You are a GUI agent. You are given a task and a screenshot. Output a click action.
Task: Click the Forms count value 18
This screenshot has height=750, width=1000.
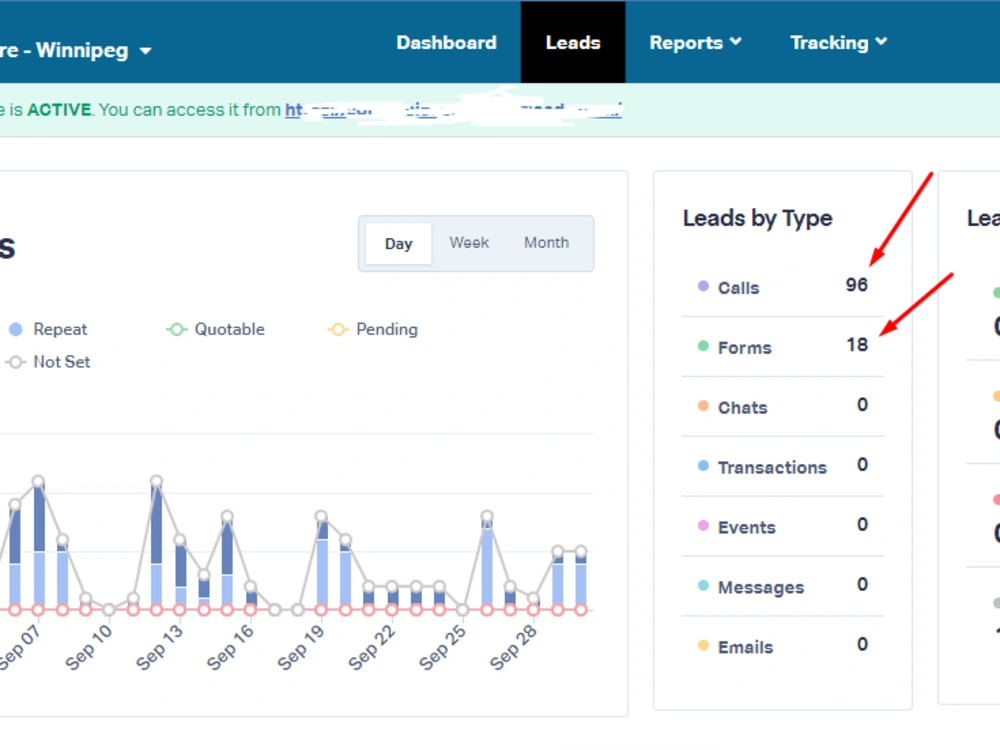(857, 345)
